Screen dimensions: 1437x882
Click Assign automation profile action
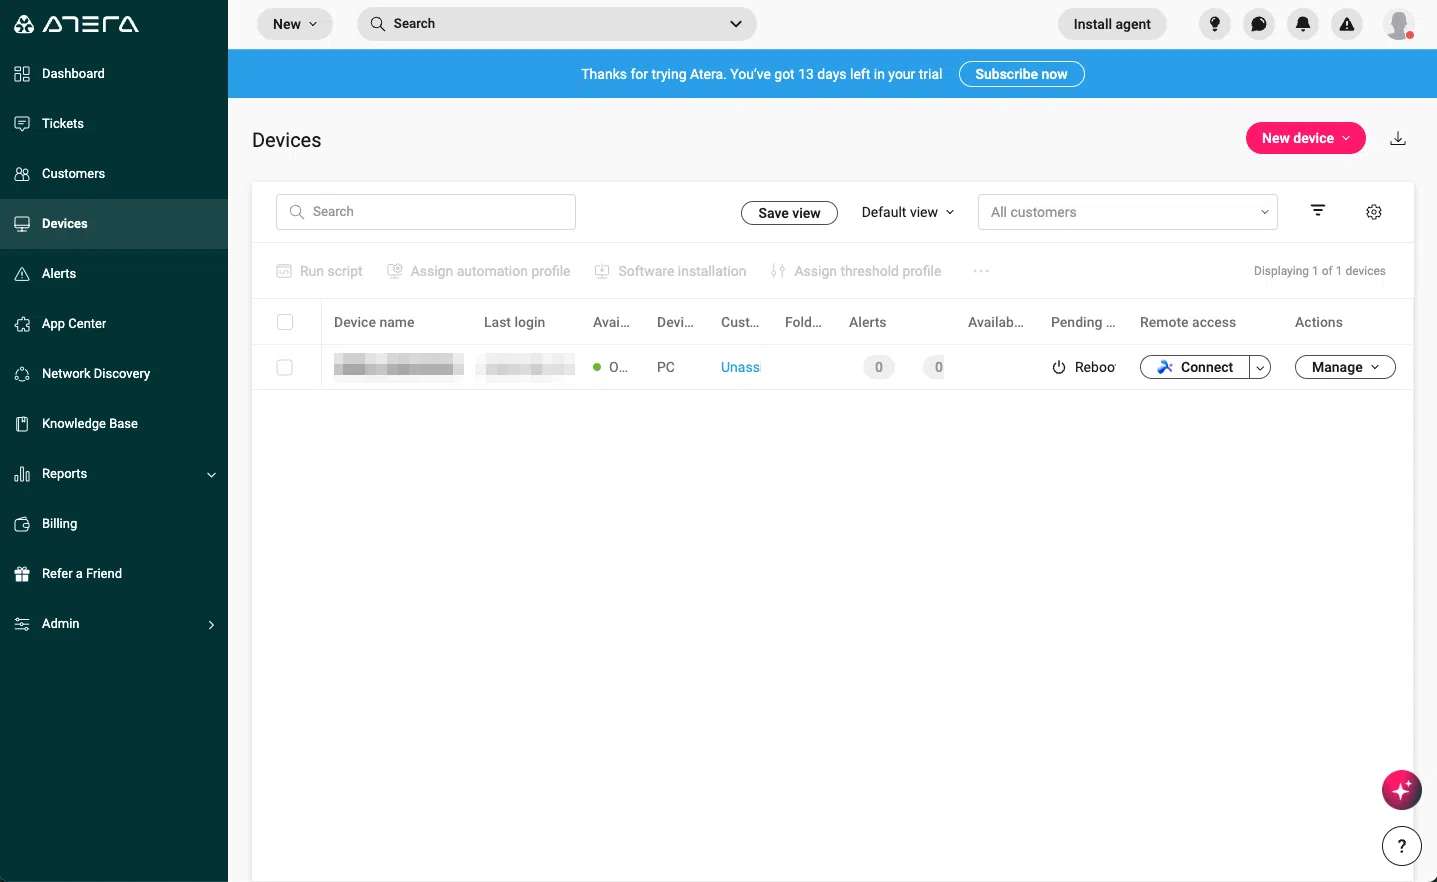tap(479, 271)
